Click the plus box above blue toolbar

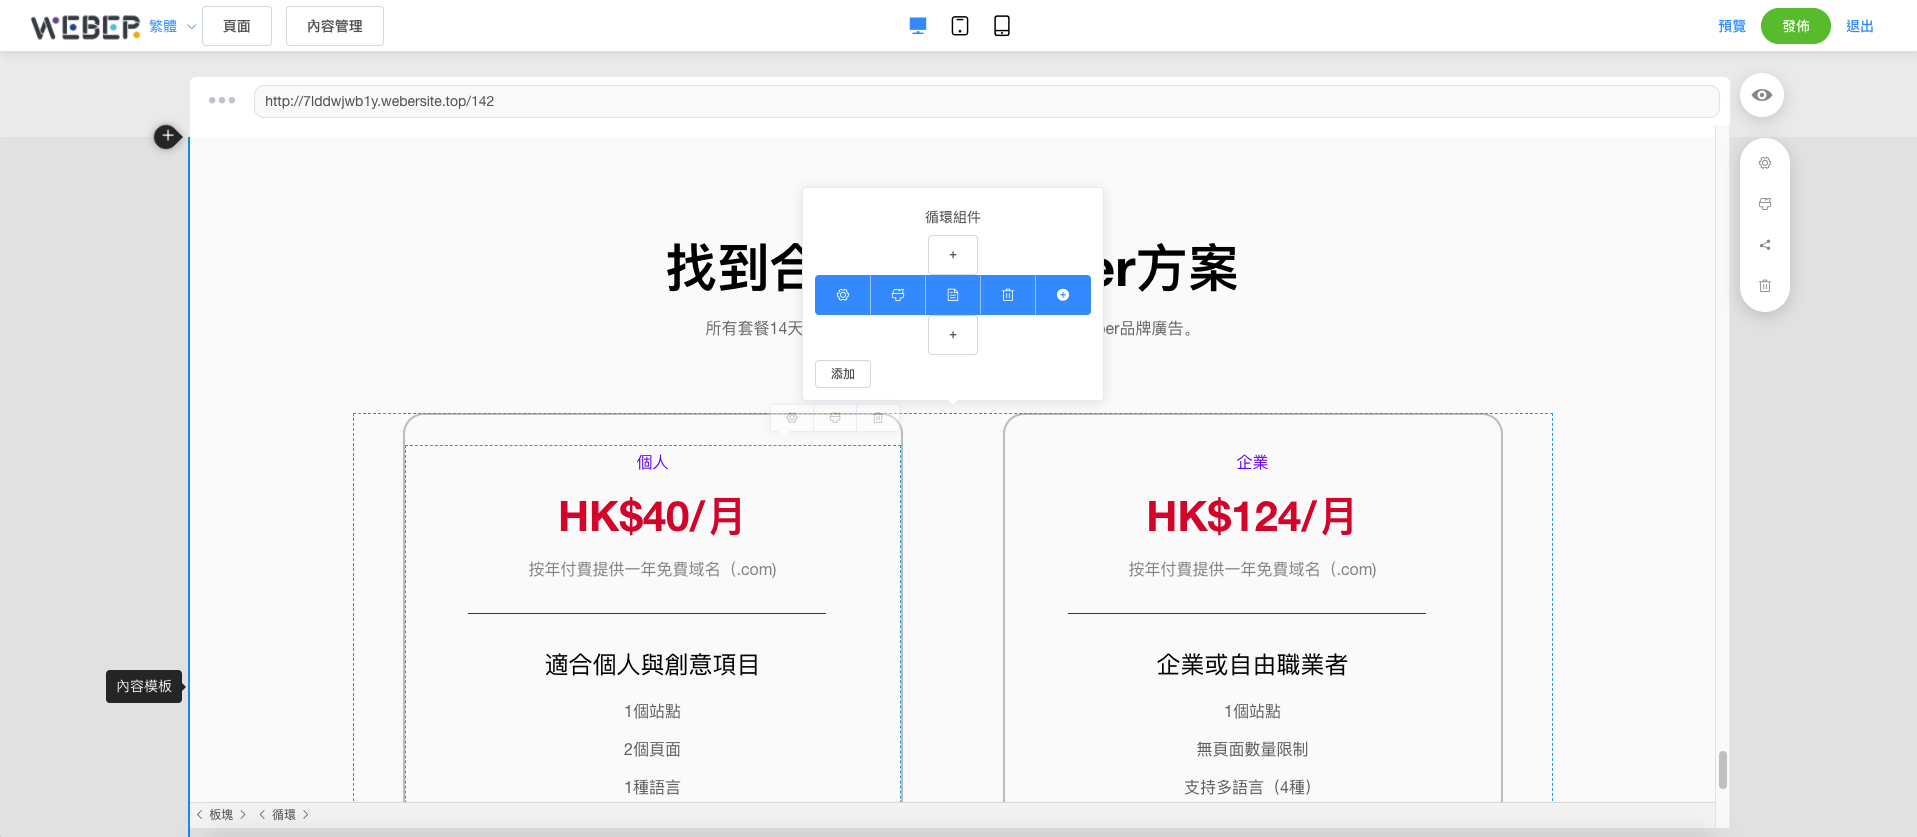pos(953,255)
